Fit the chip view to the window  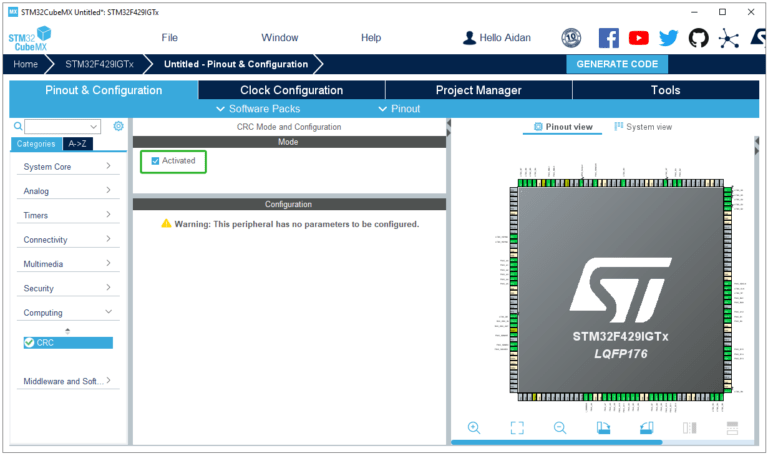click(517, 428)
